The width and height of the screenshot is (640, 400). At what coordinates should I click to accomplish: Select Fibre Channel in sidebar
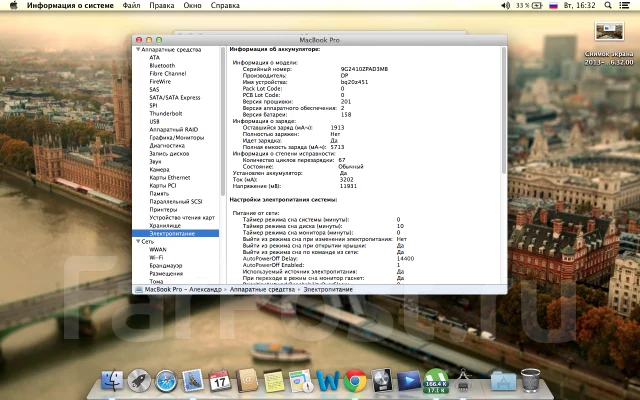pyautogui.click(x=167, y=73)
